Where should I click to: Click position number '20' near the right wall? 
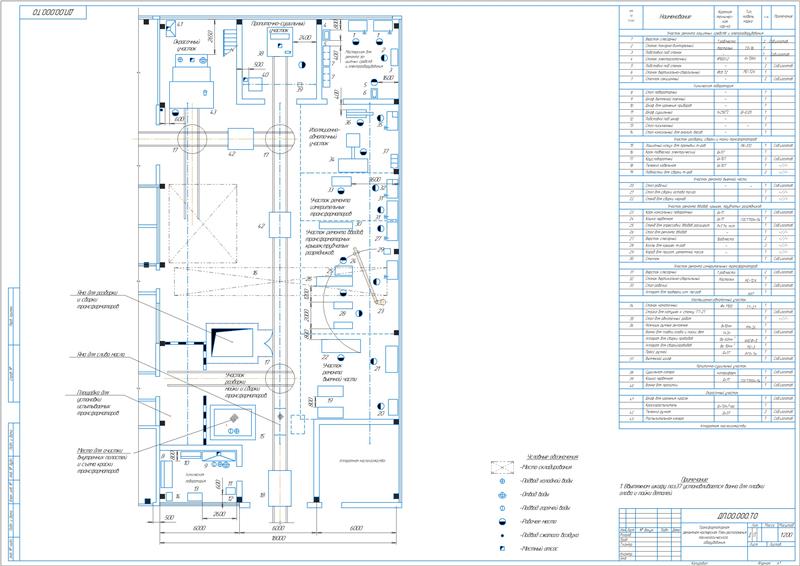pos(381,414)
